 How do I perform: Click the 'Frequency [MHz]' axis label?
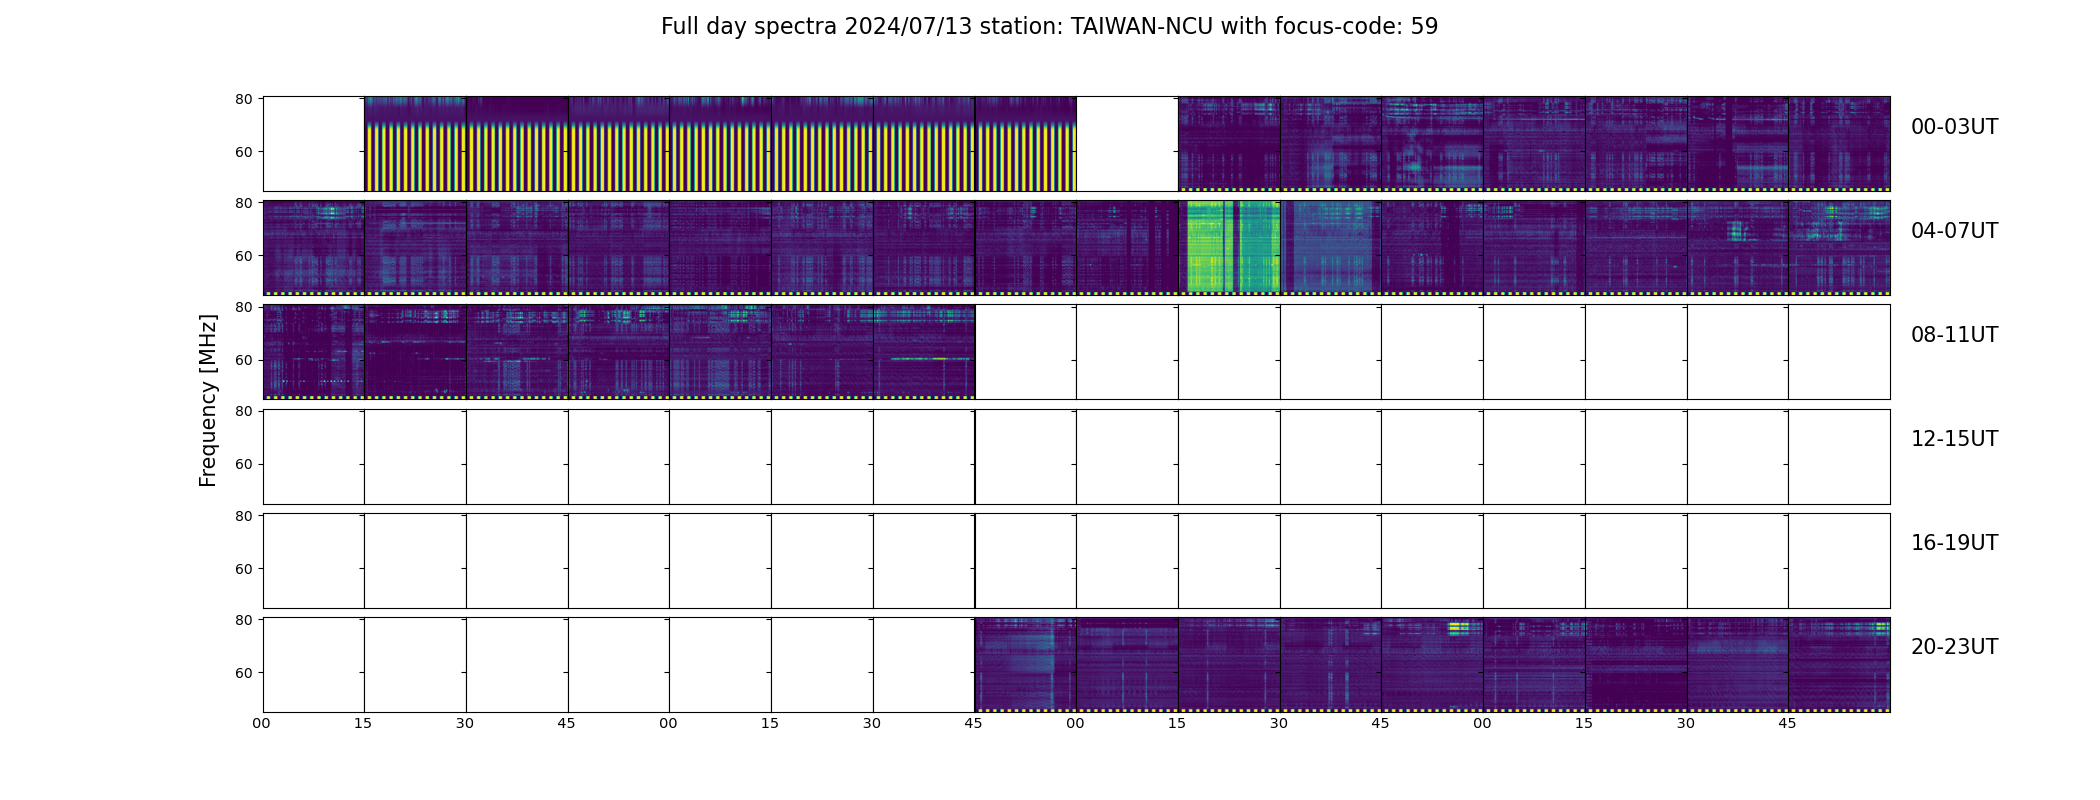point(208,400)
